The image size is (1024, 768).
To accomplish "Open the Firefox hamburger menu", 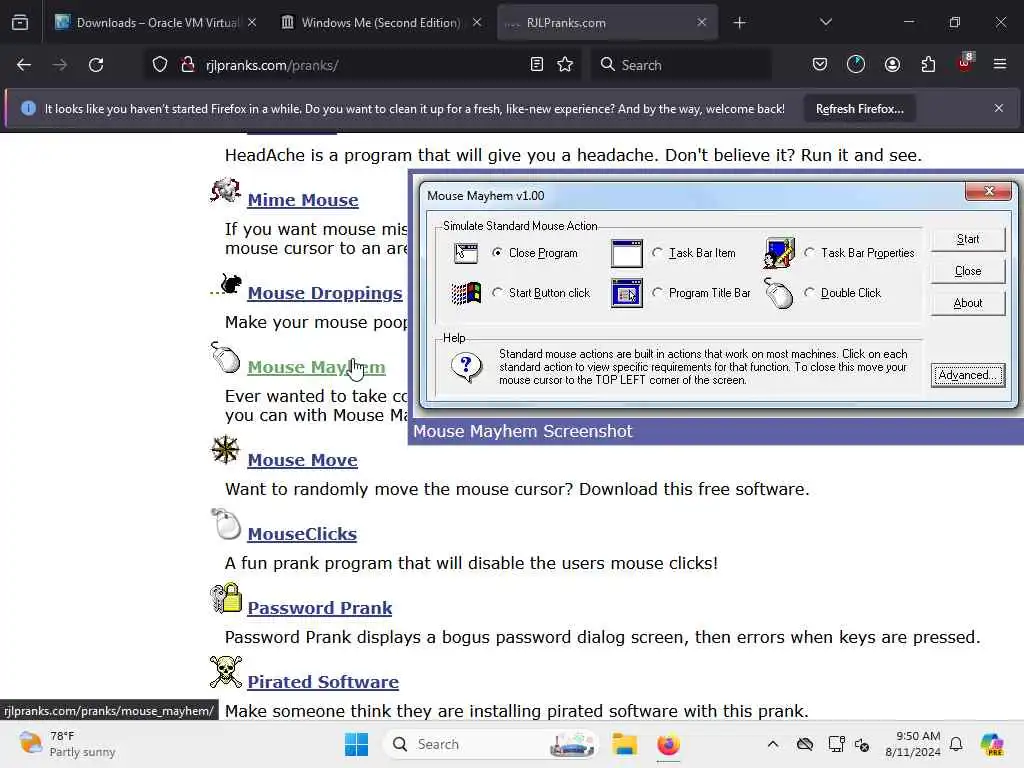I will coord(999,65).
